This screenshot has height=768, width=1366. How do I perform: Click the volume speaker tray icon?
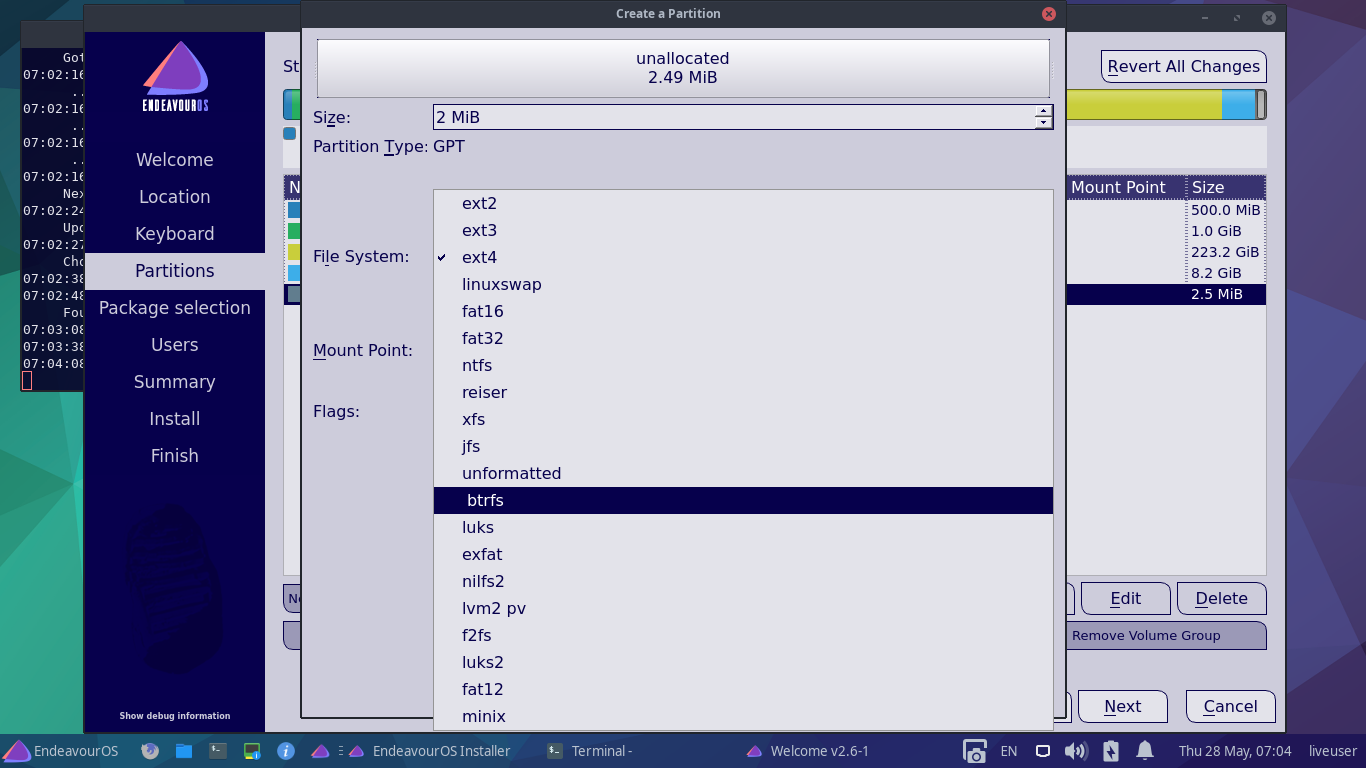click(1075, 751)
